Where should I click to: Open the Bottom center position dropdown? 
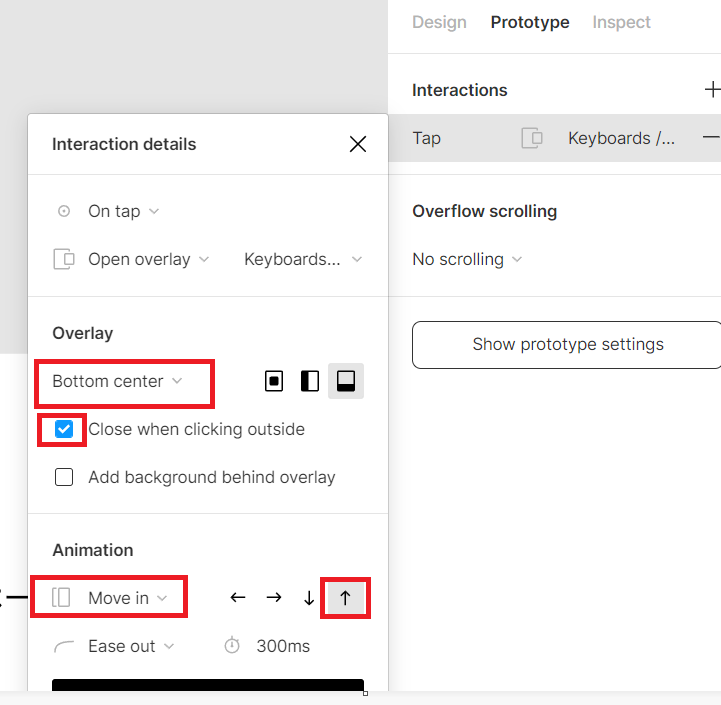click(118, 381)
